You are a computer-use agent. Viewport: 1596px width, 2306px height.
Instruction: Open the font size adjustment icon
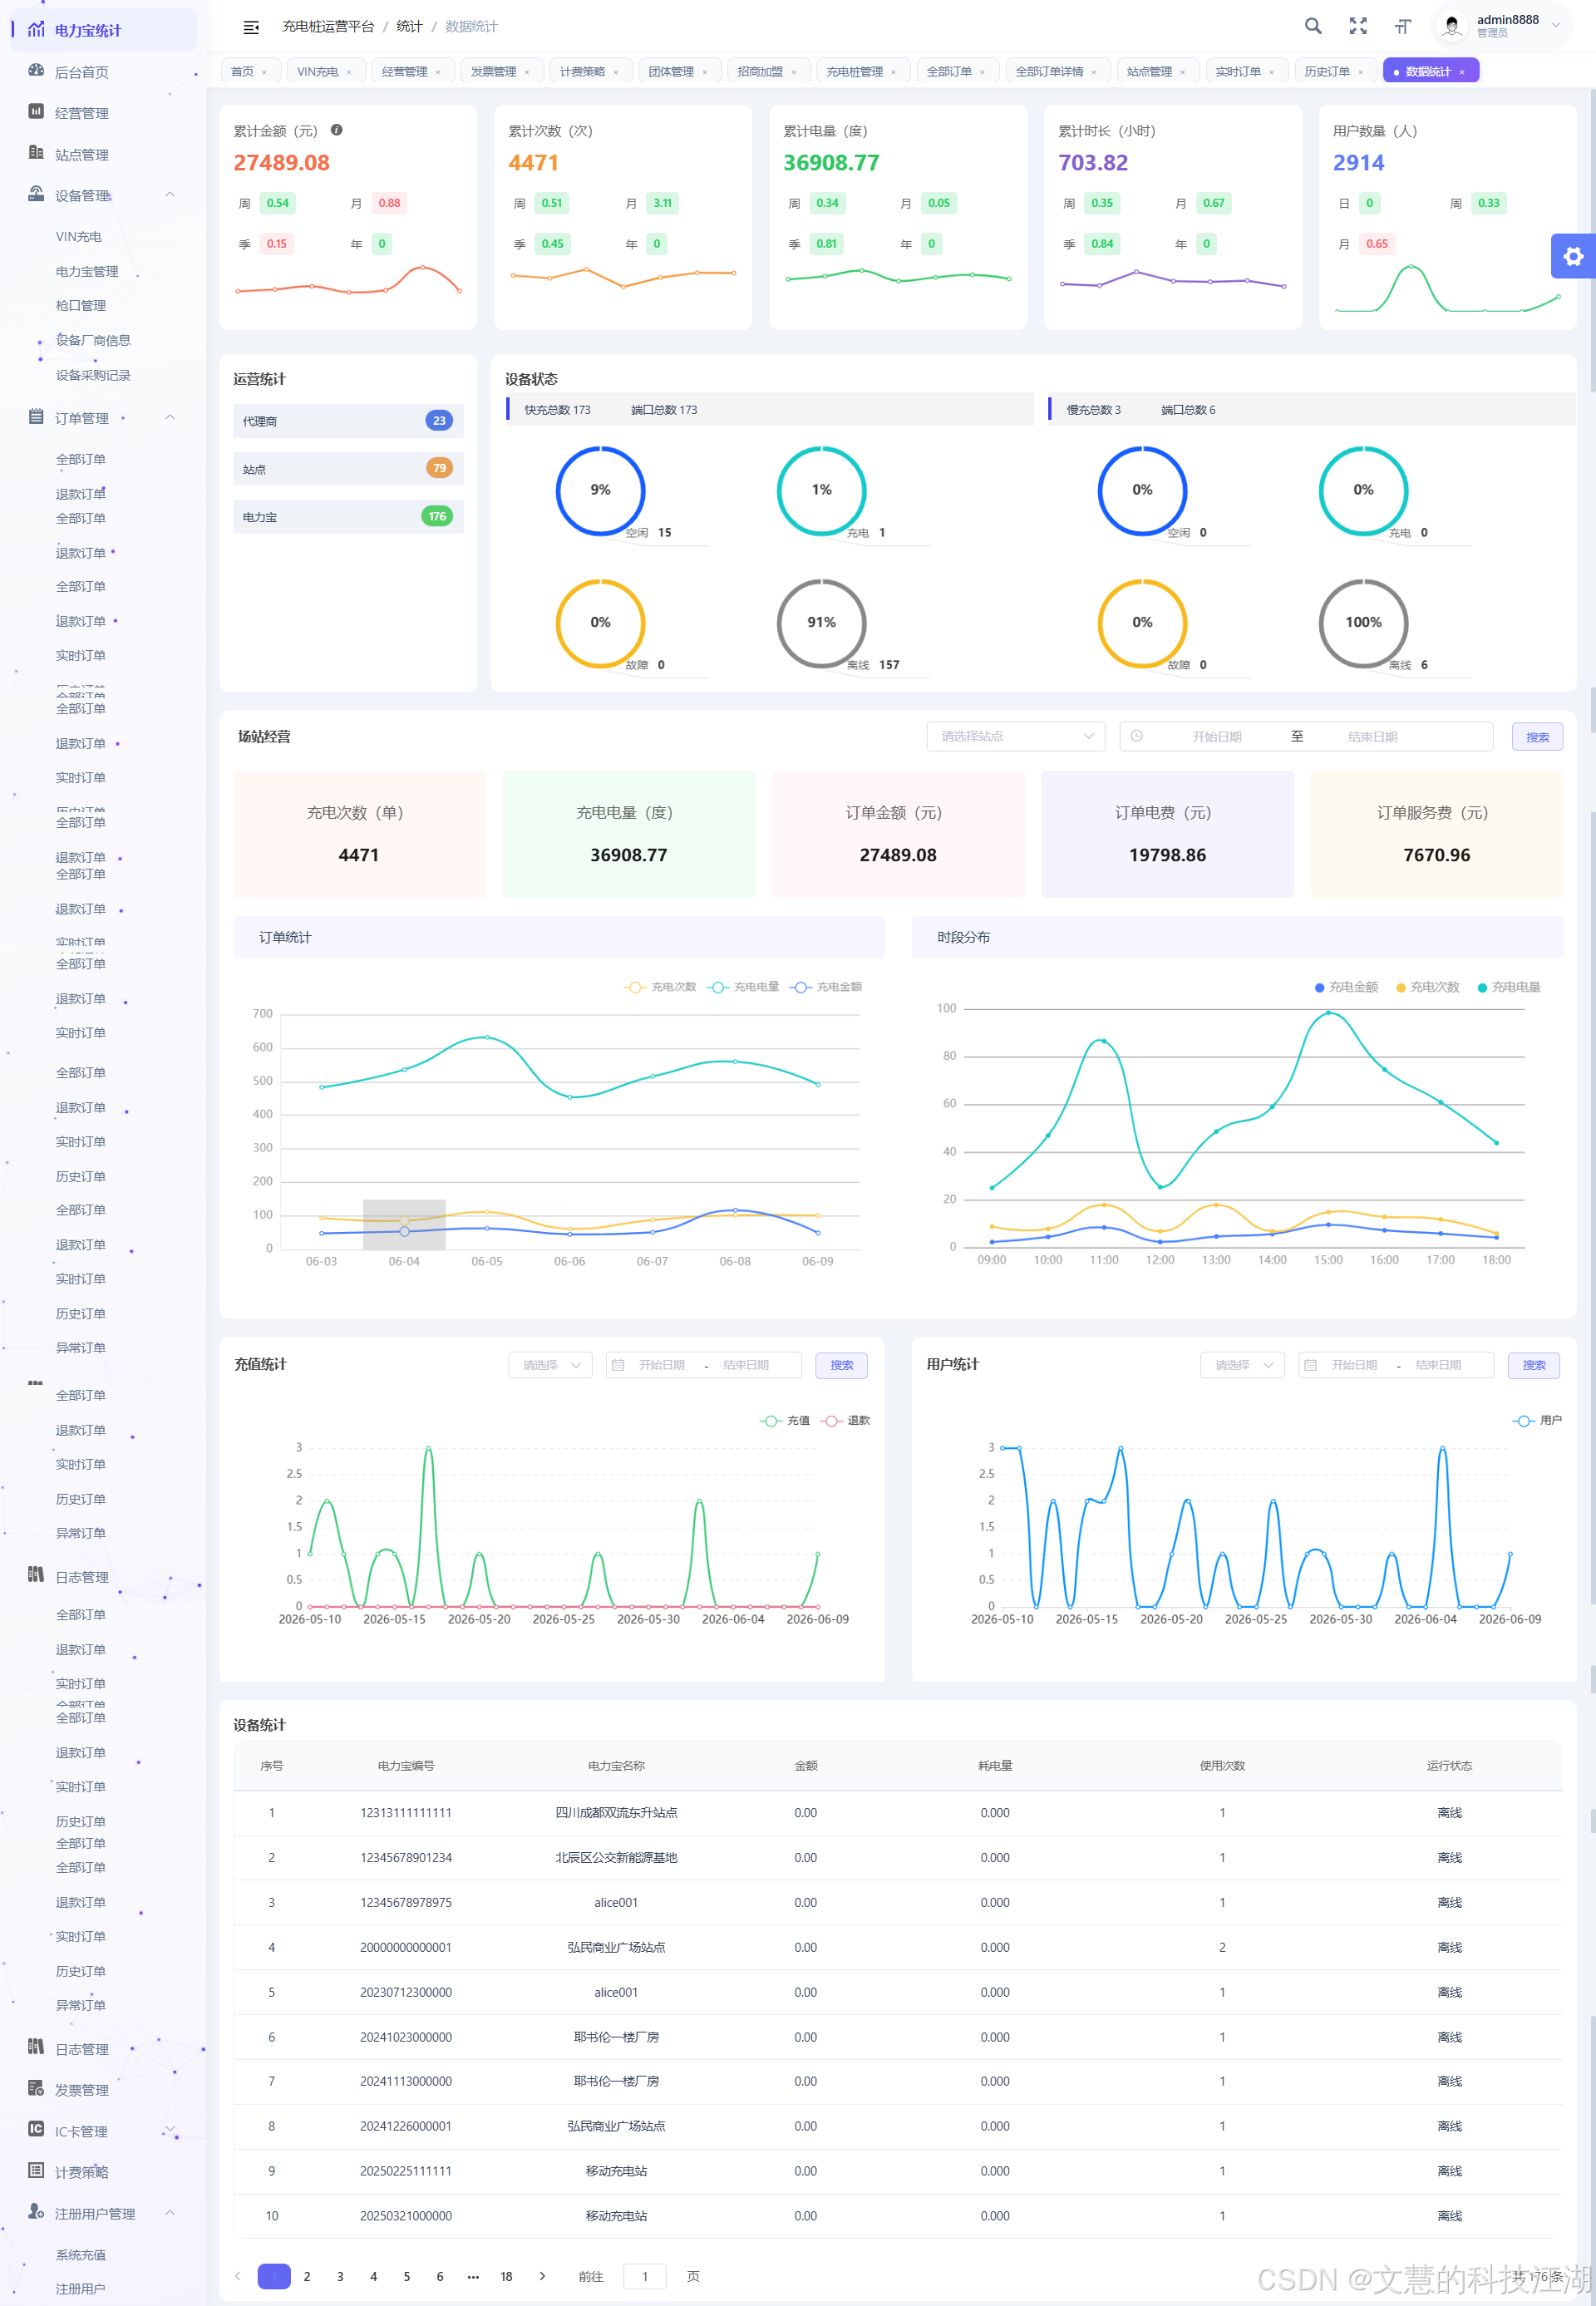click(1403, 26)
